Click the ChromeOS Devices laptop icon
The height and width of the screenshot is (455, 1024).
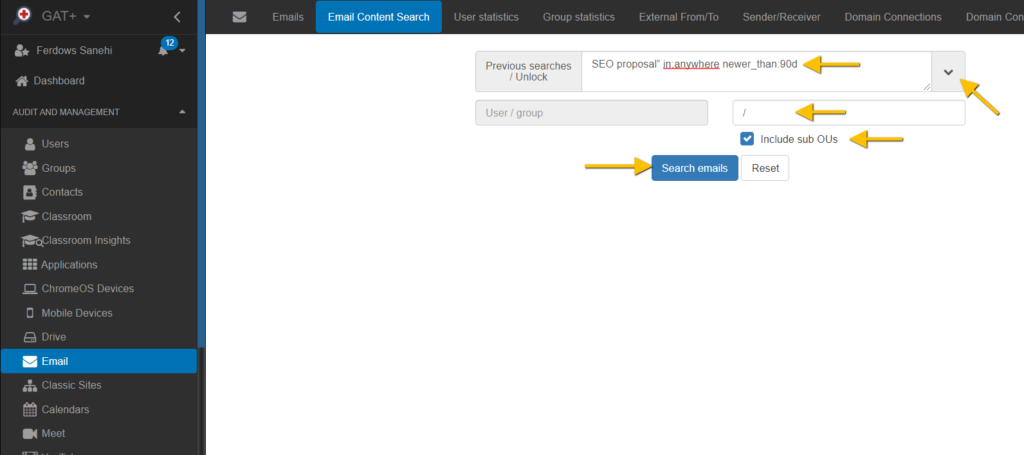coord(29,289)
